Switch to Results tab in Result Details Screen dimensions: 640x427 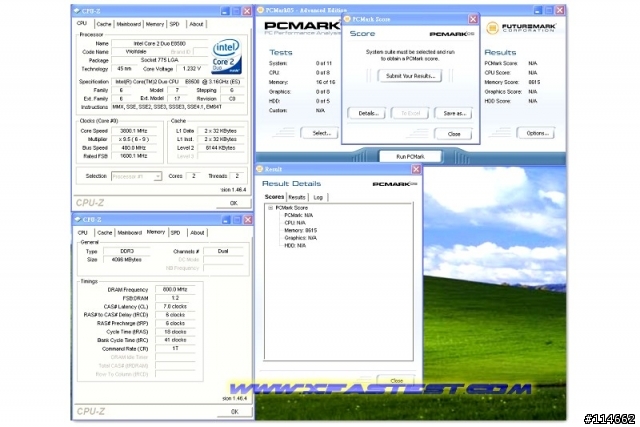coord(297,197)
